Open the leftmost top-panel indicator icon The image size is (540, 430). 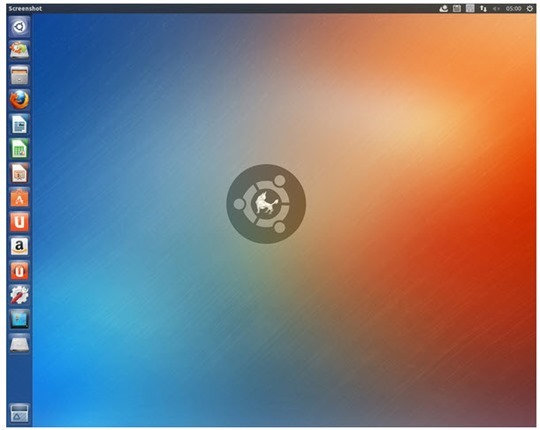444,9
